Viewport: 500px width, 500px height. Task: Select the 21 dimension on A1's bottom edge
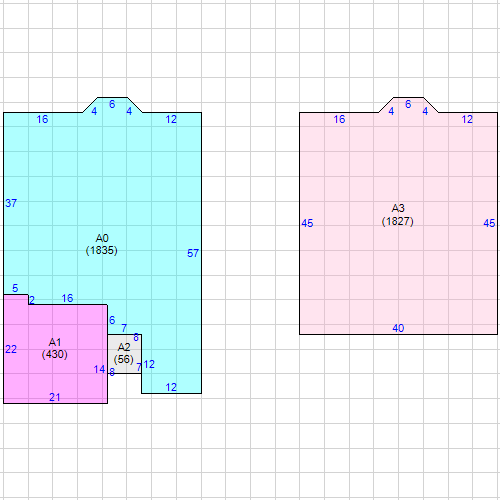point(55,397)
